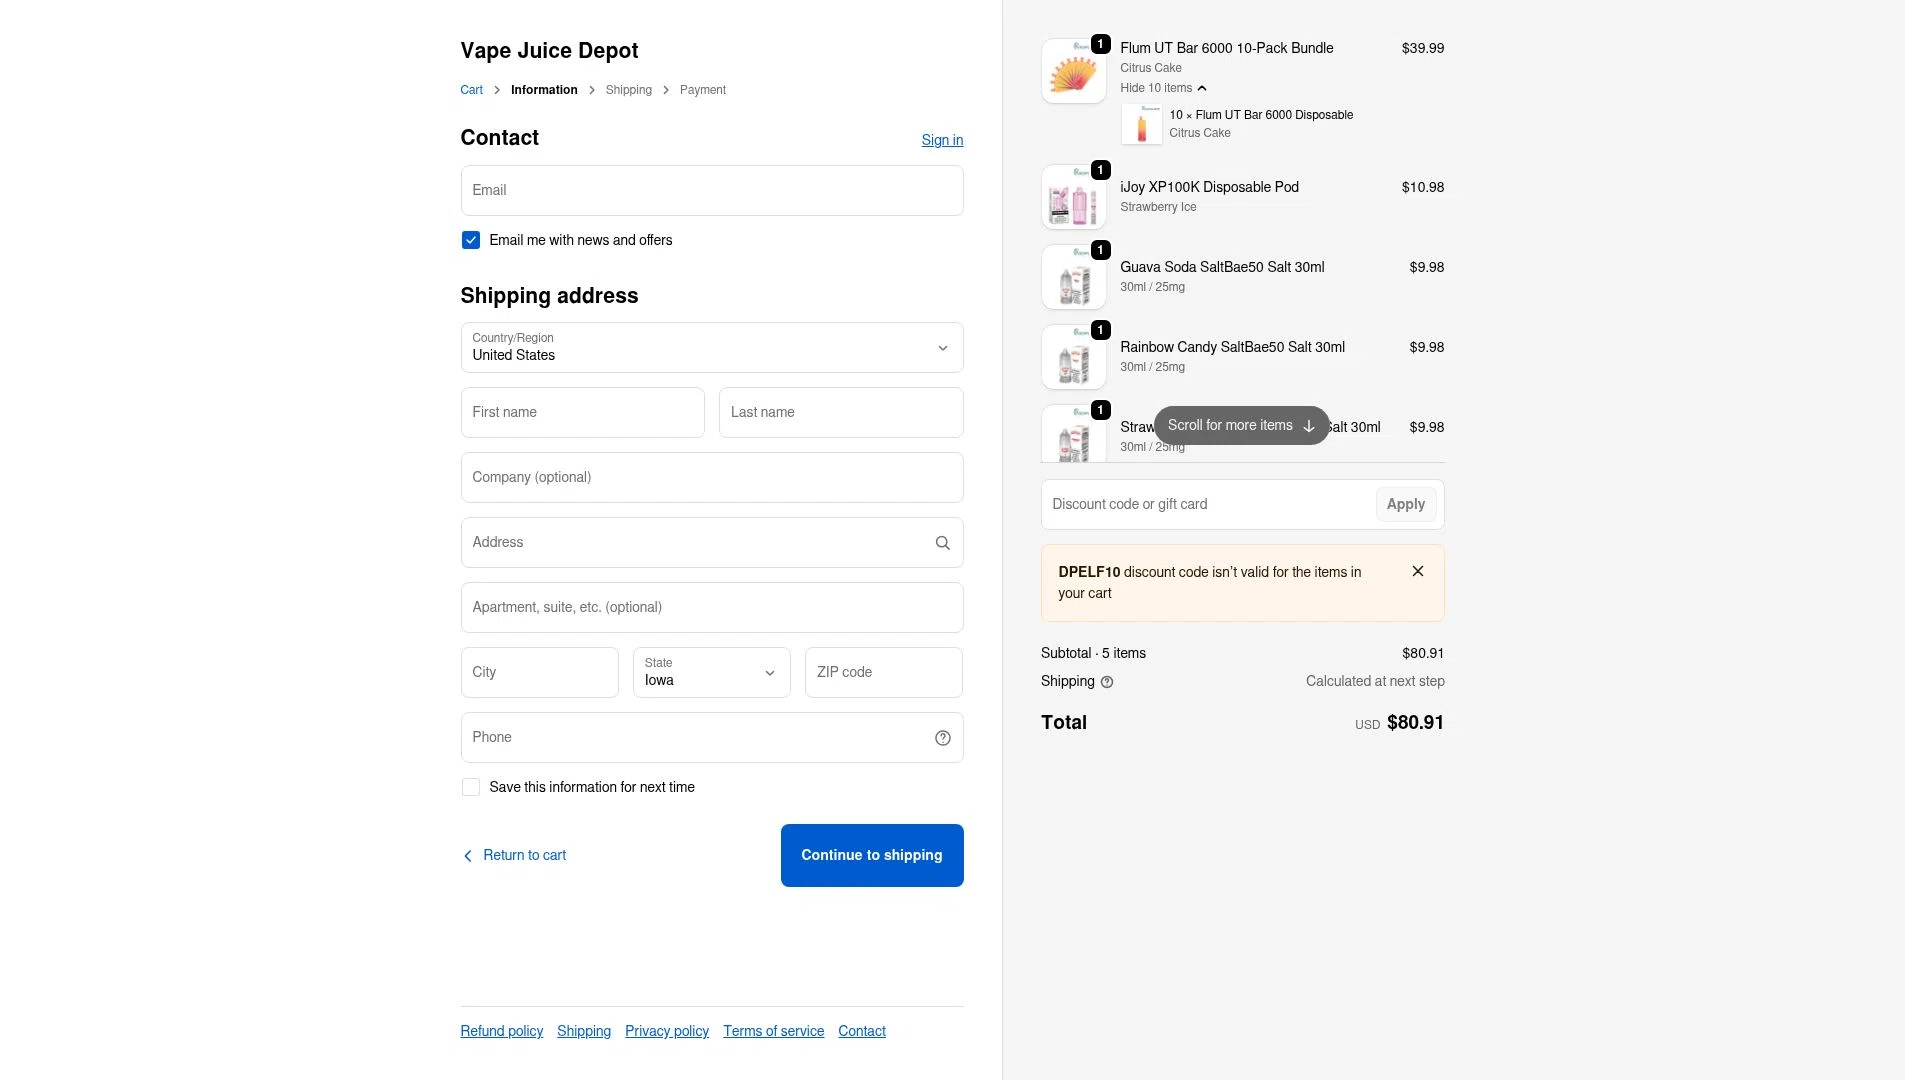Dismiss the DPELF10 discount error notice
This screenshot has height=1080, width=1920.
point(1418,571)
